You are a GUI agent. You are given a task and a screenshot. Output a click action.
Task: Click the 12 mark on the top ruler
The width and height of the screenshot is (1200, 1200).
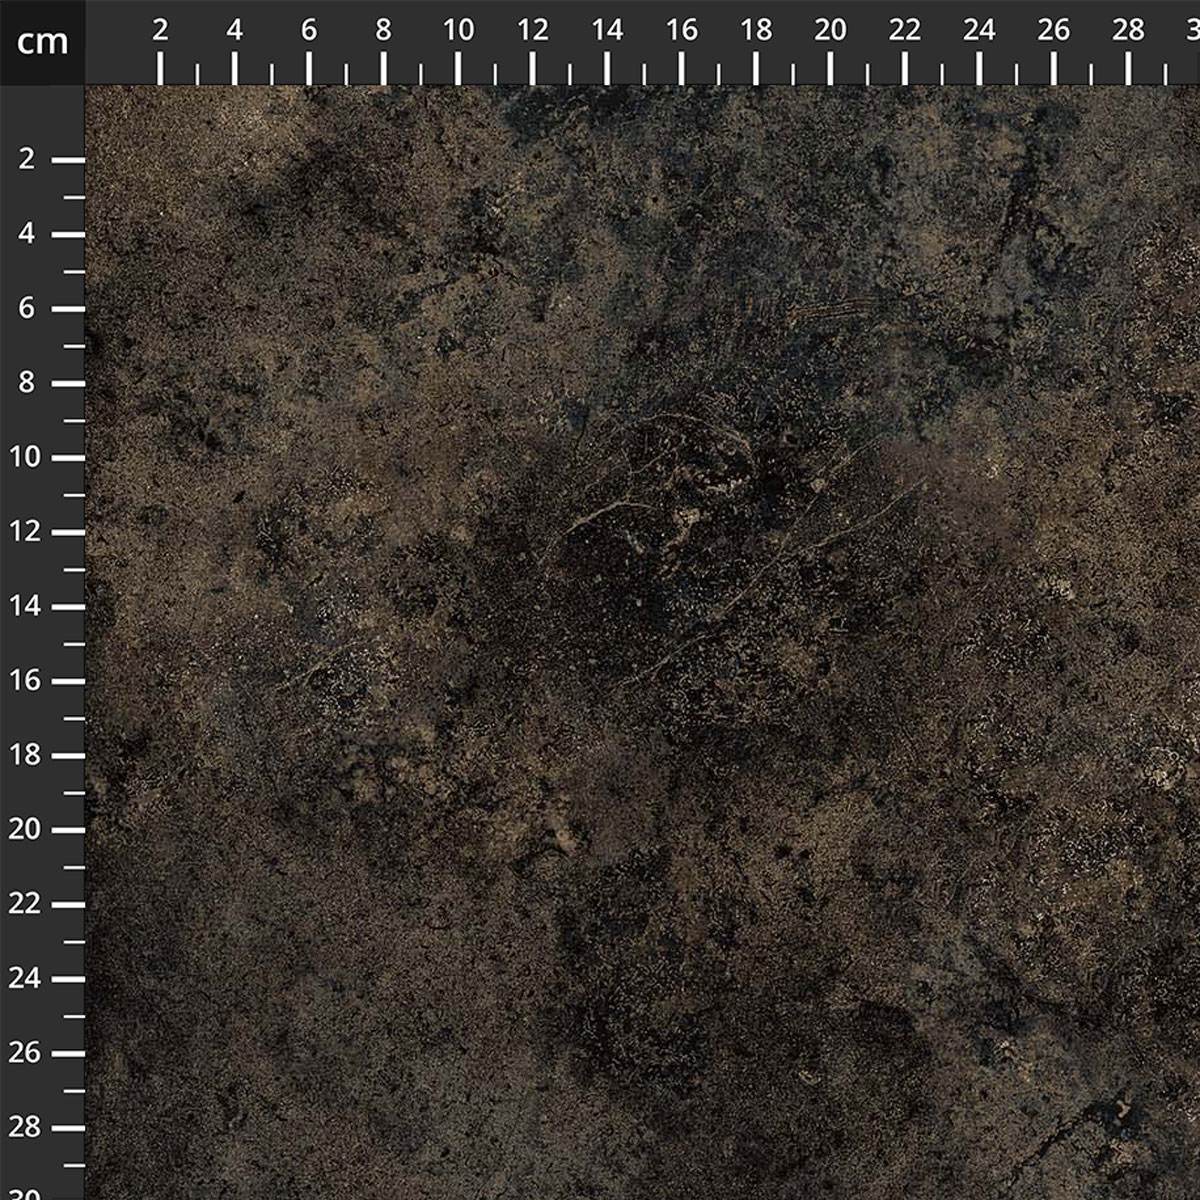533,32
